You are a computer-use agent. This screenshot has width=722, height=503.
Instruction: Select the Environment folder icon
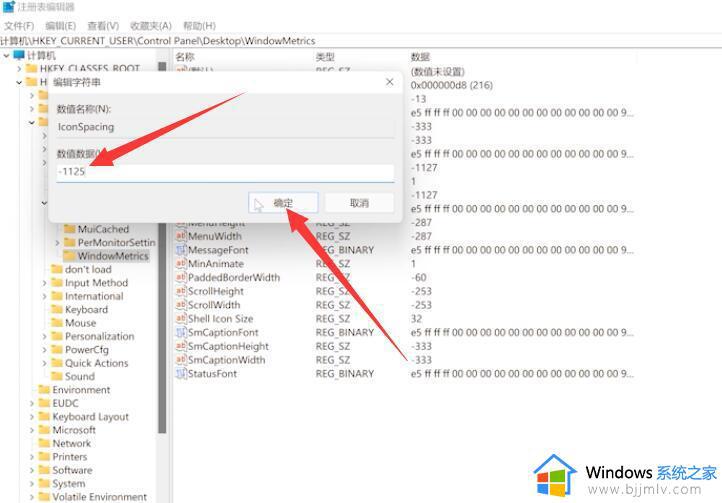click(44, 389)
